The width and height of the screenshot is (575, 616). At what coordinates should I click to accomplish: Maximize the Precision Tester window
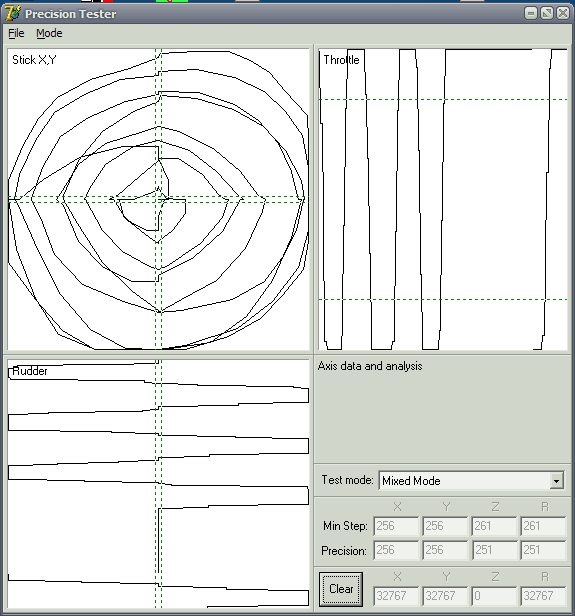(547, 13)
